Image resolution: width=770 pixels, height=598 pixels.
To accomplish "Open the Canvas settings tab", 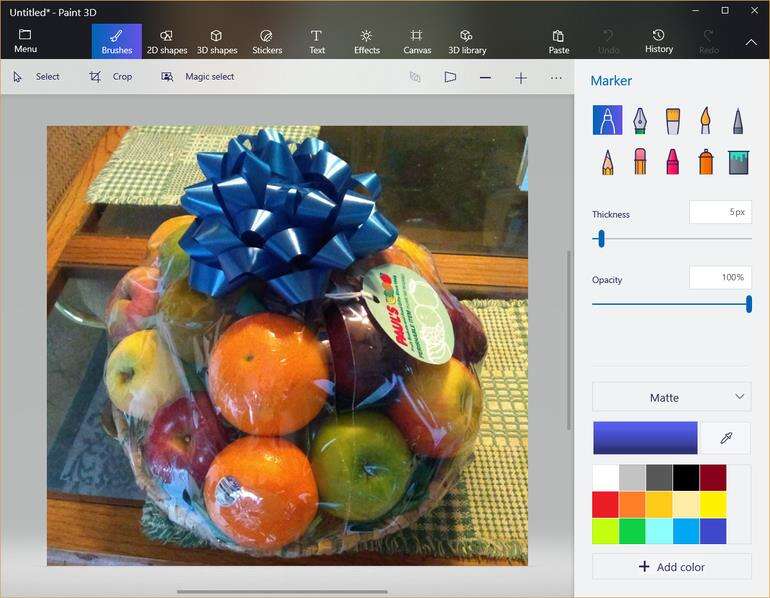I will point(417,41).
